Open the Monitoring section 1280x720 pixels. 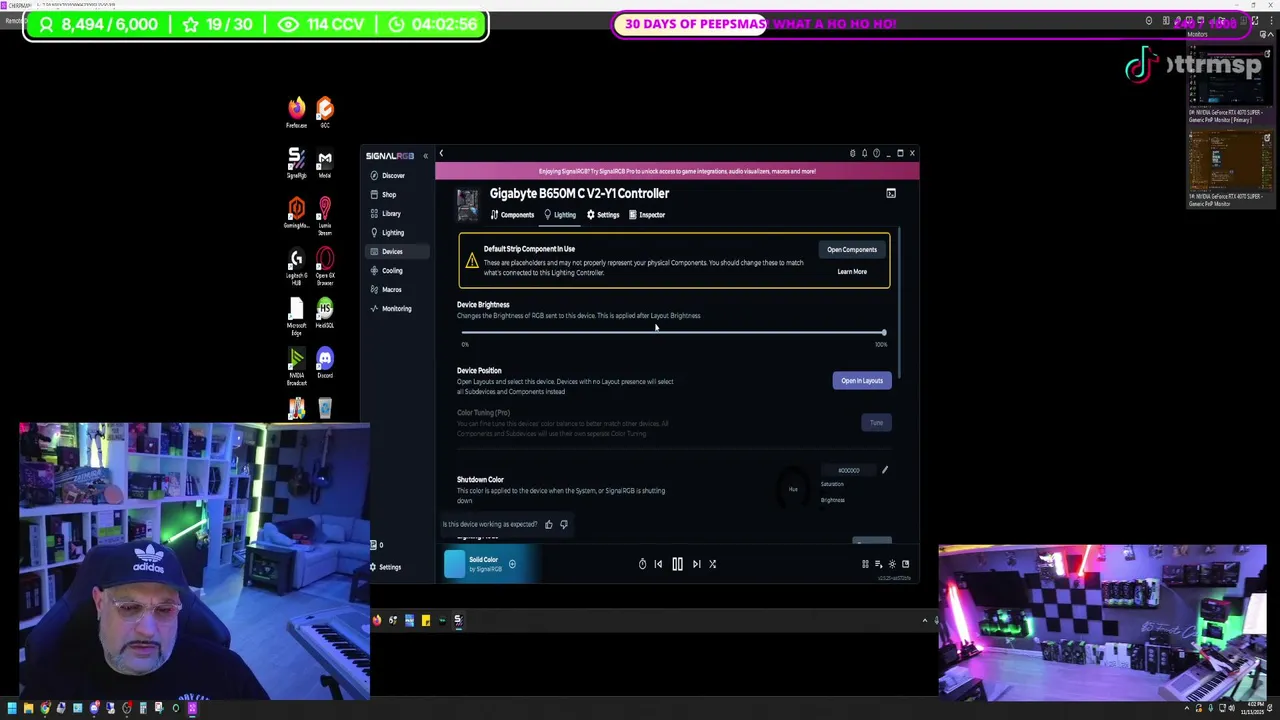(x=396, y=308)
